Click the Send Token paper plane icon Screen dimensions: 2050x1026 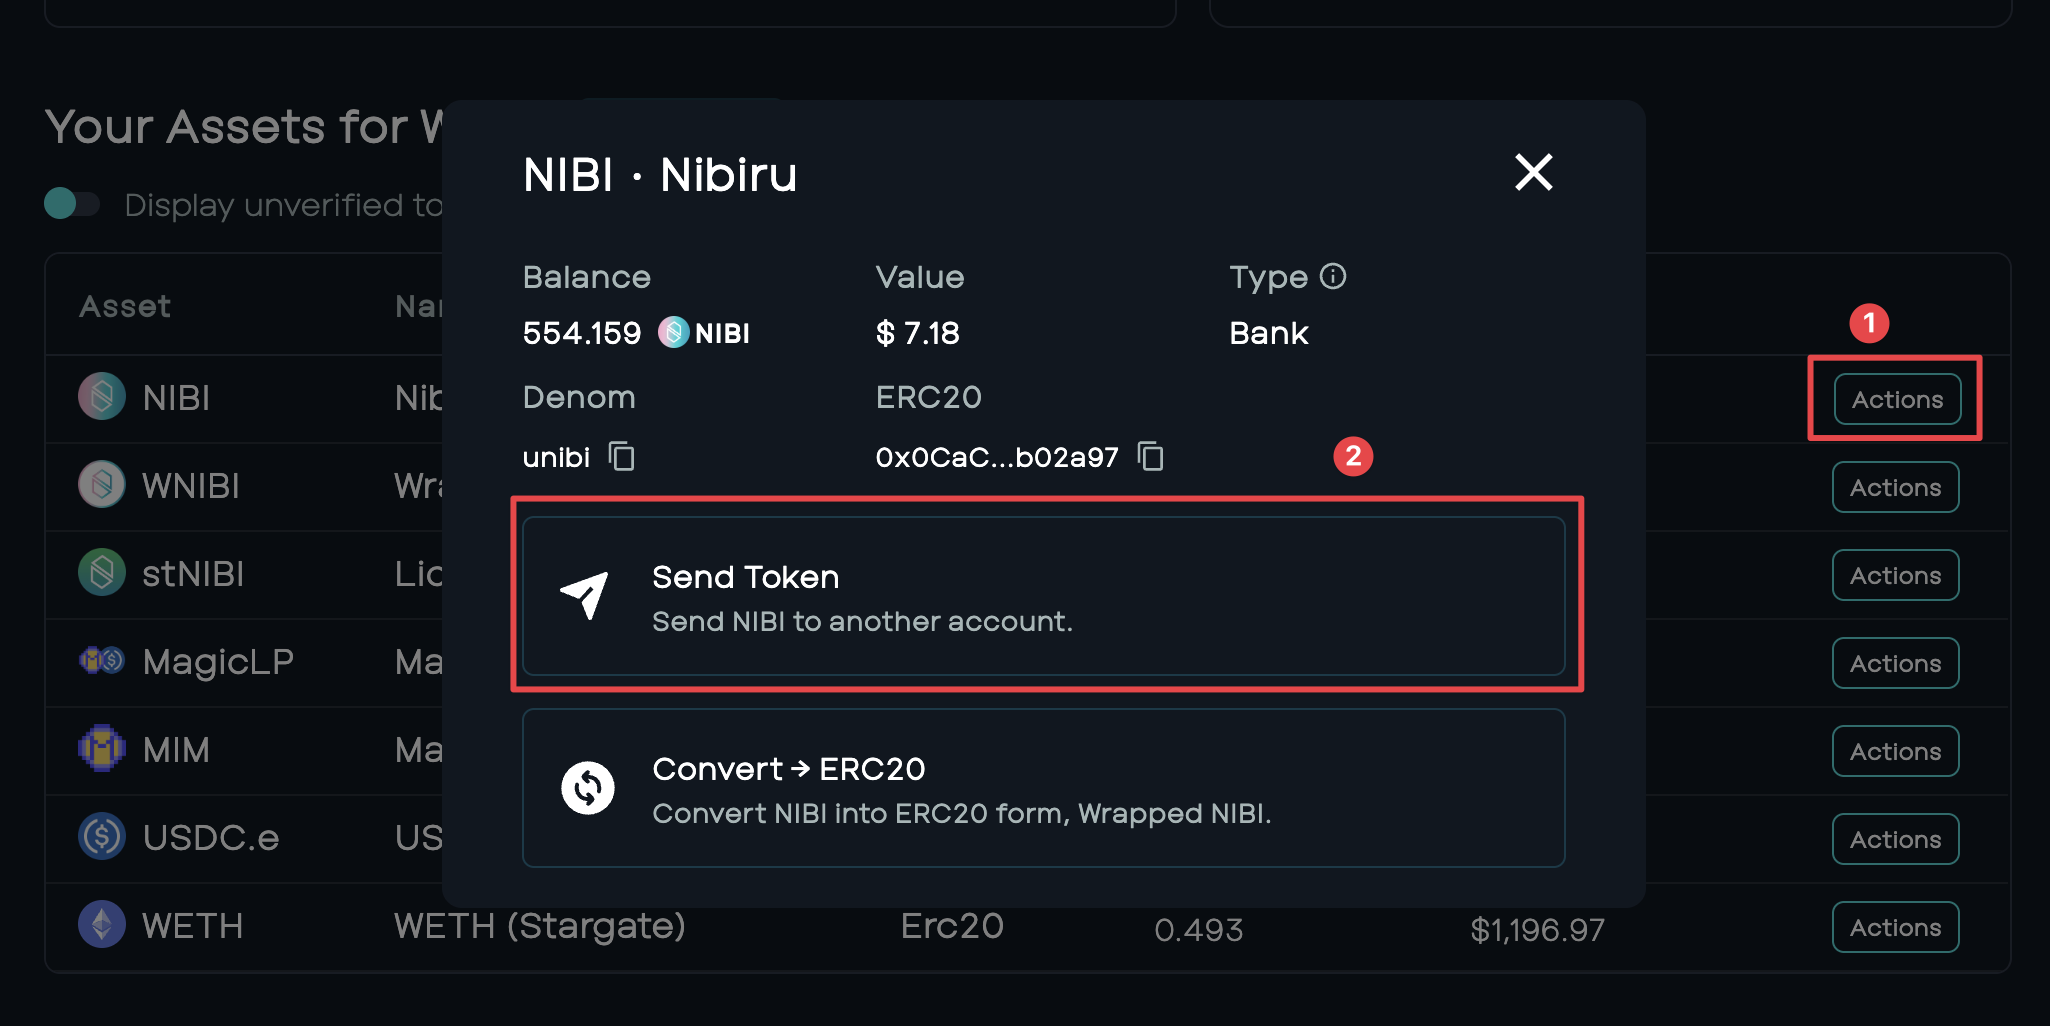[x=586, y=596]
